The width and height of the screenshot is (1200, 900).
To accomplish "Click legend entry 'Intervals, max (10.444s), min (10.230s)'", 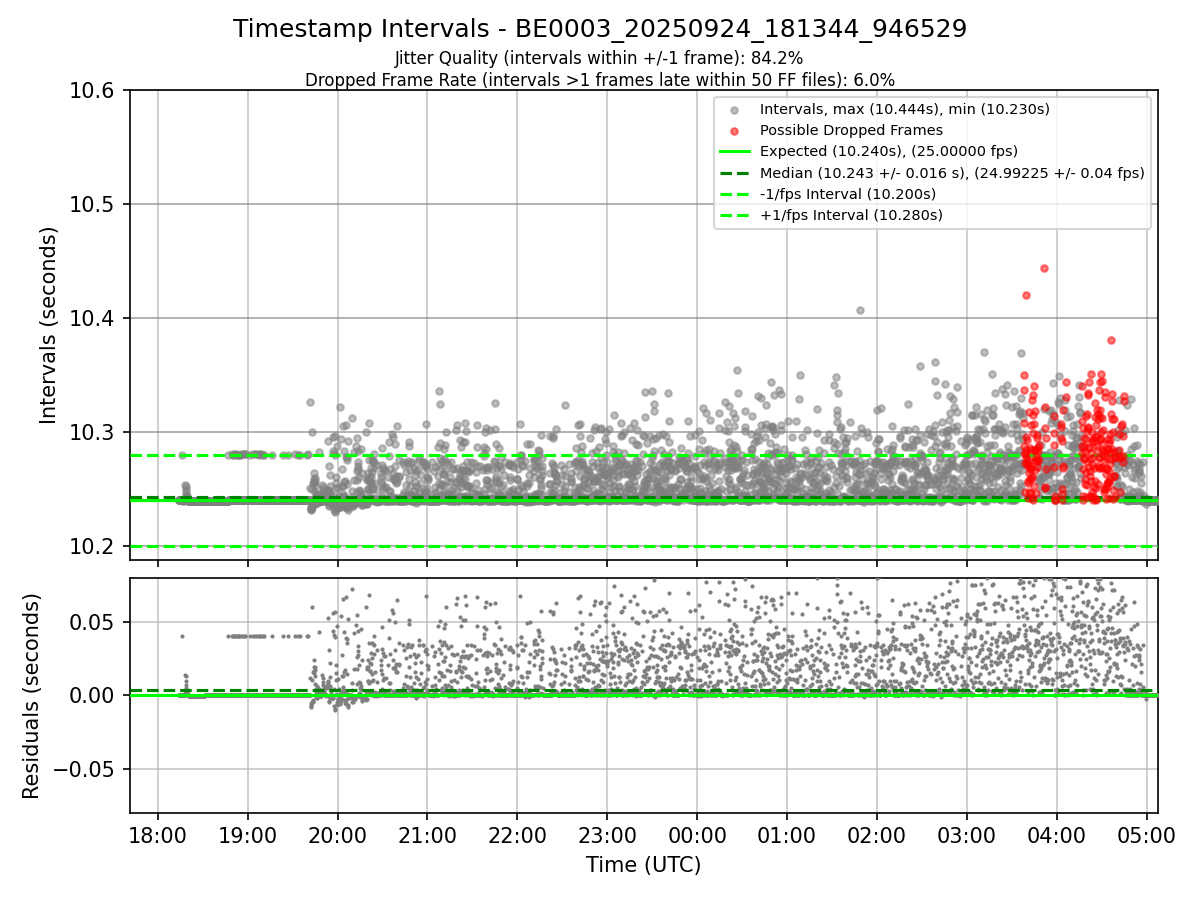I will (905, 109).
